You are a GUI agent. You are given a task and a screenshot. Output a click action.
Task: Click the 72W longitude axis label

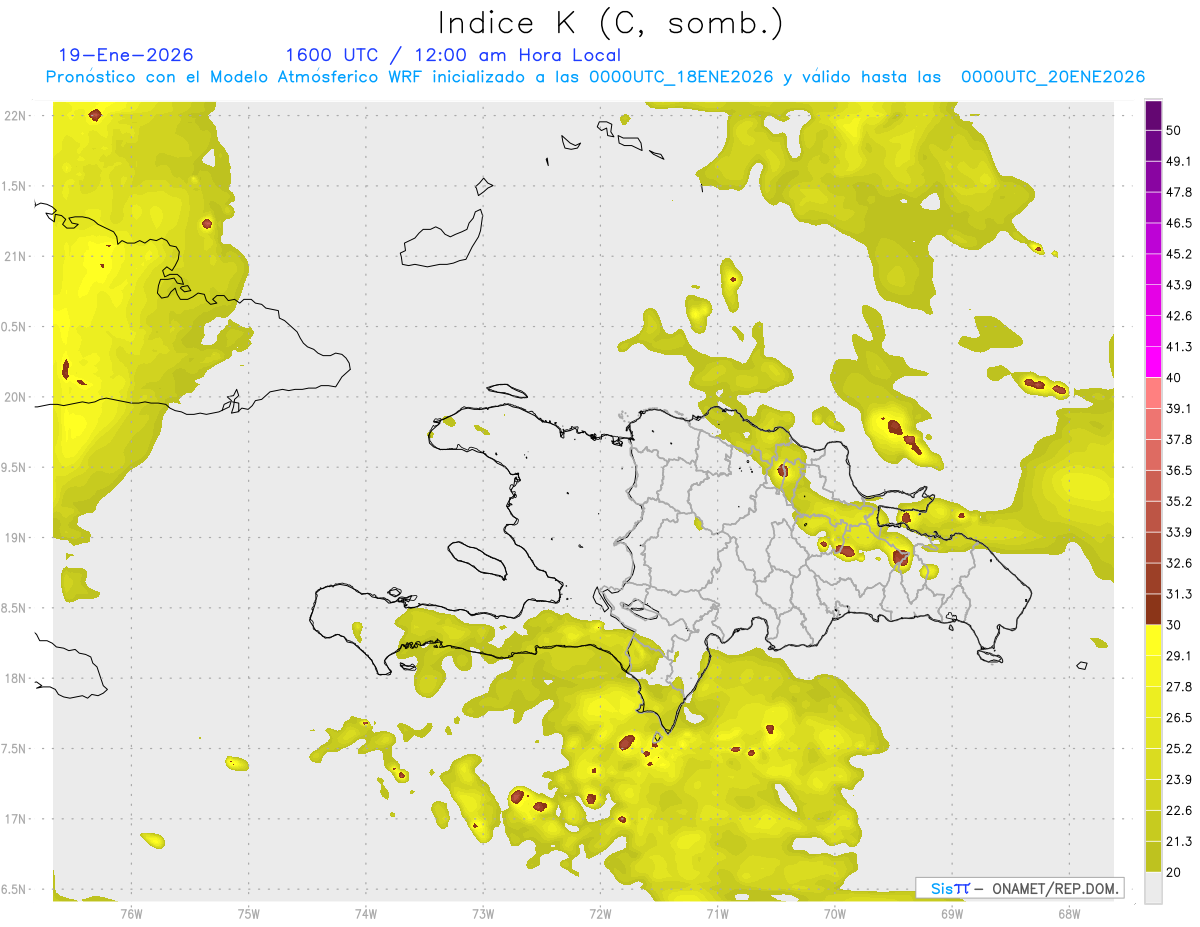click(x=600, y=912)
